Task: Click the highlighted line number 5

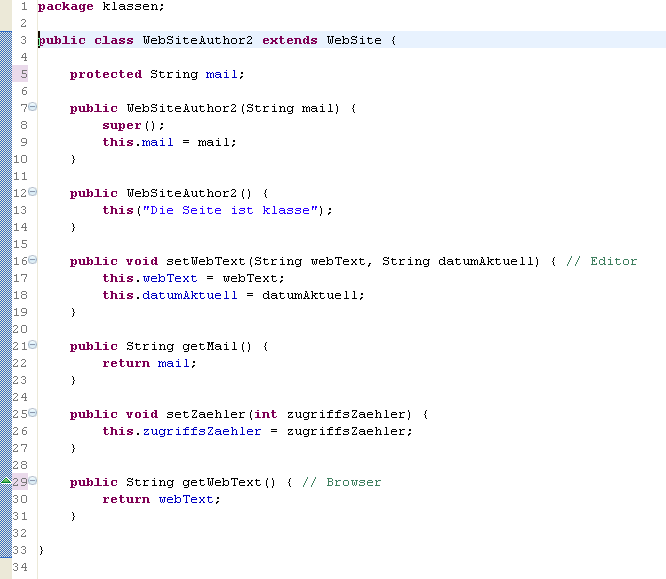Action: (24, 74)
